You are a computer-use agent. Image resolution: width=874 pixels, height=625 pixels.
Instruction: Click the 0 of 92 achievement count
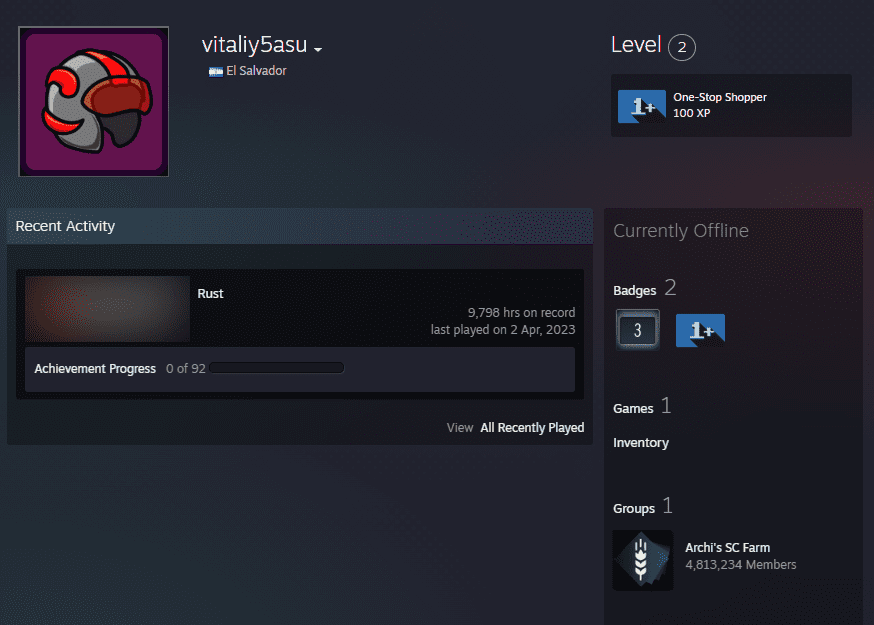click(186, 369)
